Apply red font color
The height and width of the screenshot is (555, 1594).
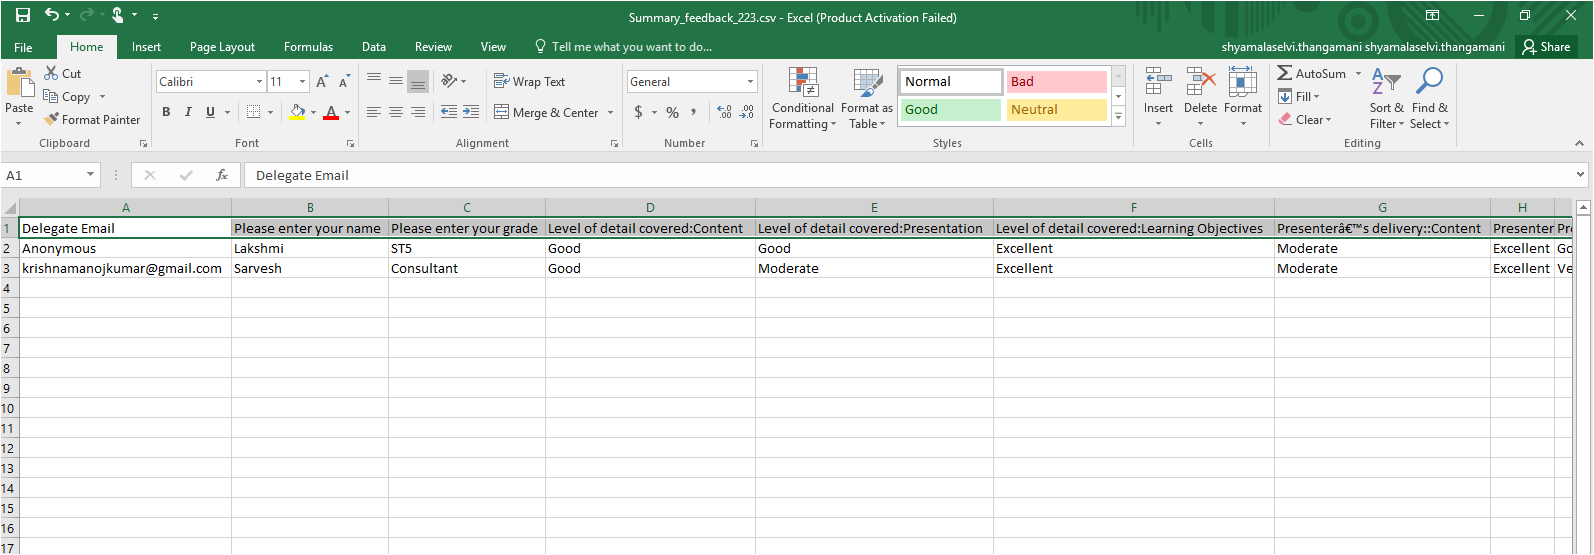coord(331,112)
